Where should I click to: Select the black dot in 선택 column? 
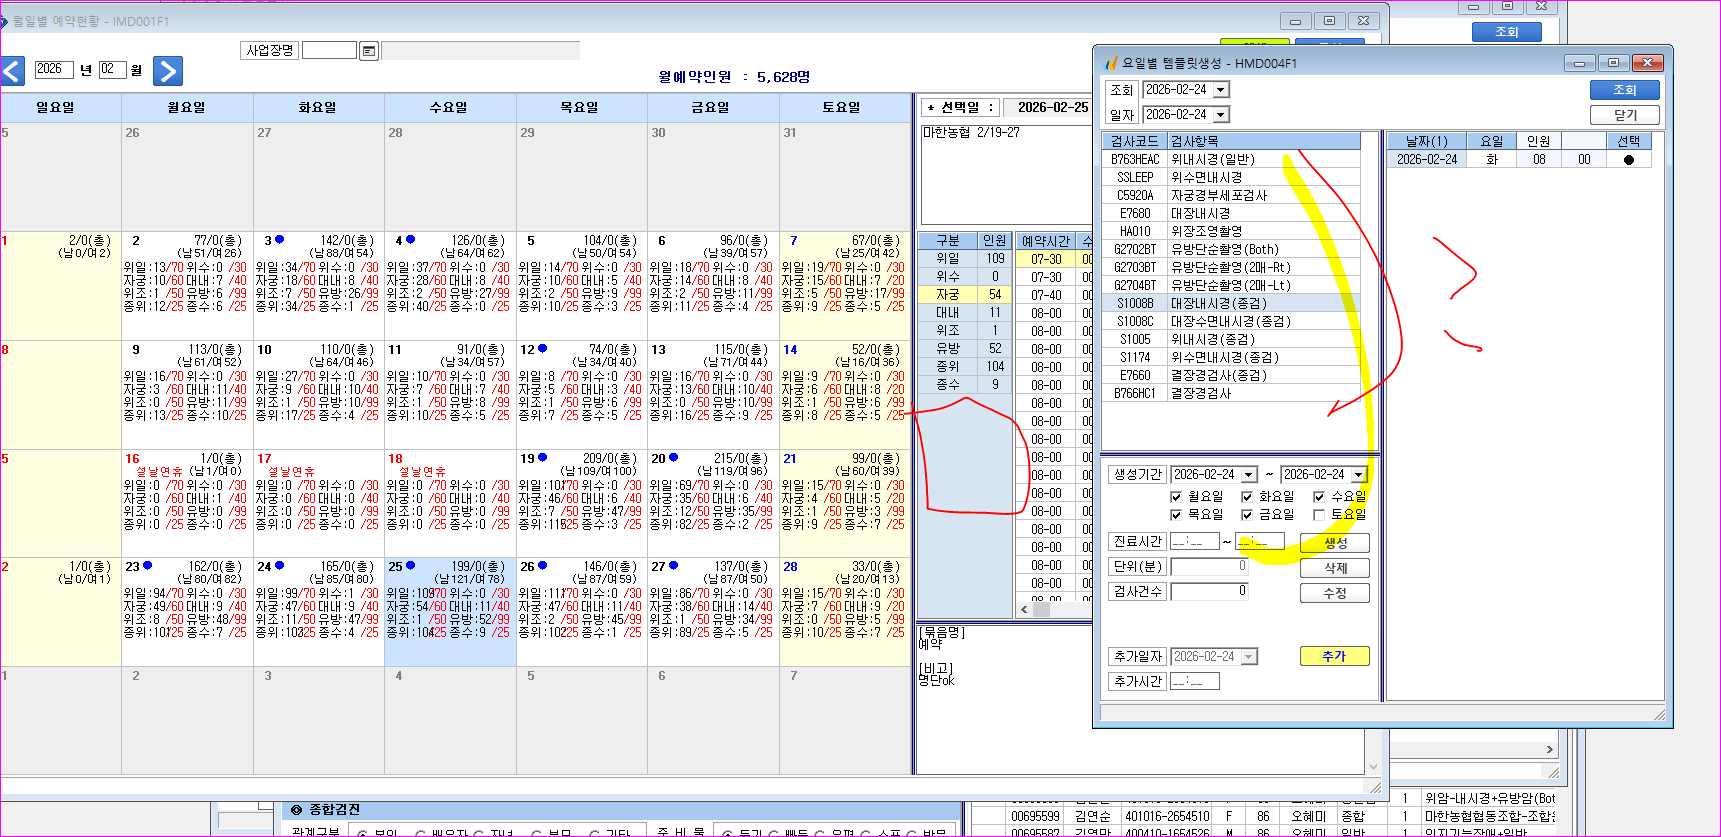(1629, 160)
